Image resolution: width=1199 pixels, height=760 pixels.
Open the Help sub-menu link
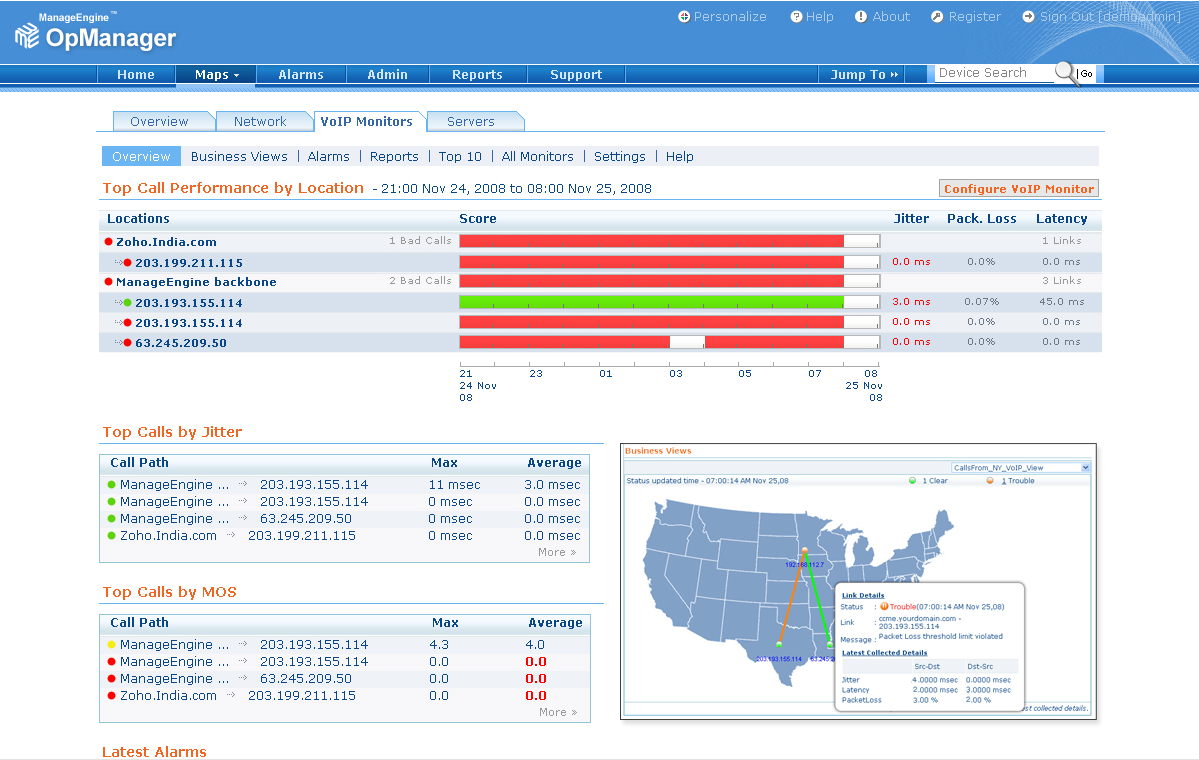pos(680,156)
